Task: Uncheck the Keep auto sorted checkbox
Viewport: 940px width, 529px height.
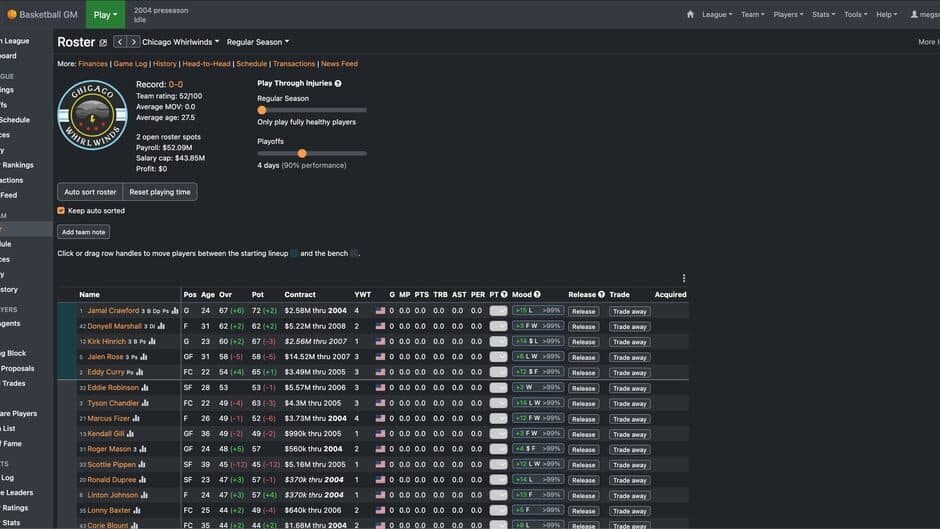Action: (61, 211)
